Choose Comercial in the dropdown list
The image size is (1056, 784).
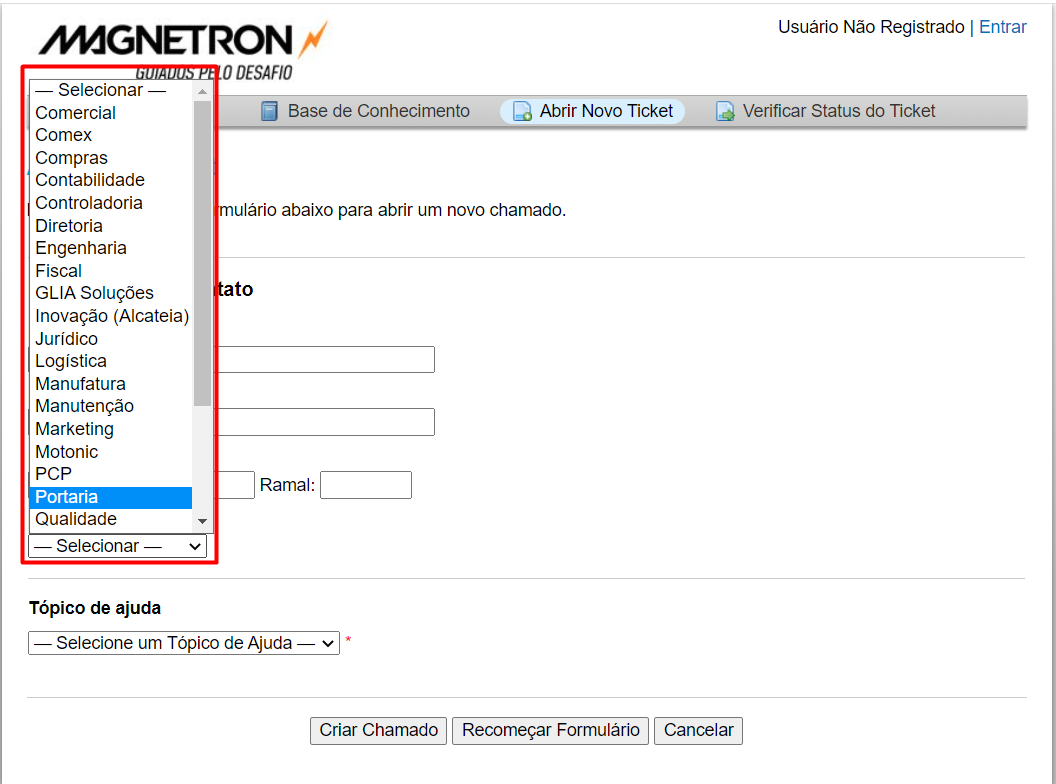[x=110, y=113]
